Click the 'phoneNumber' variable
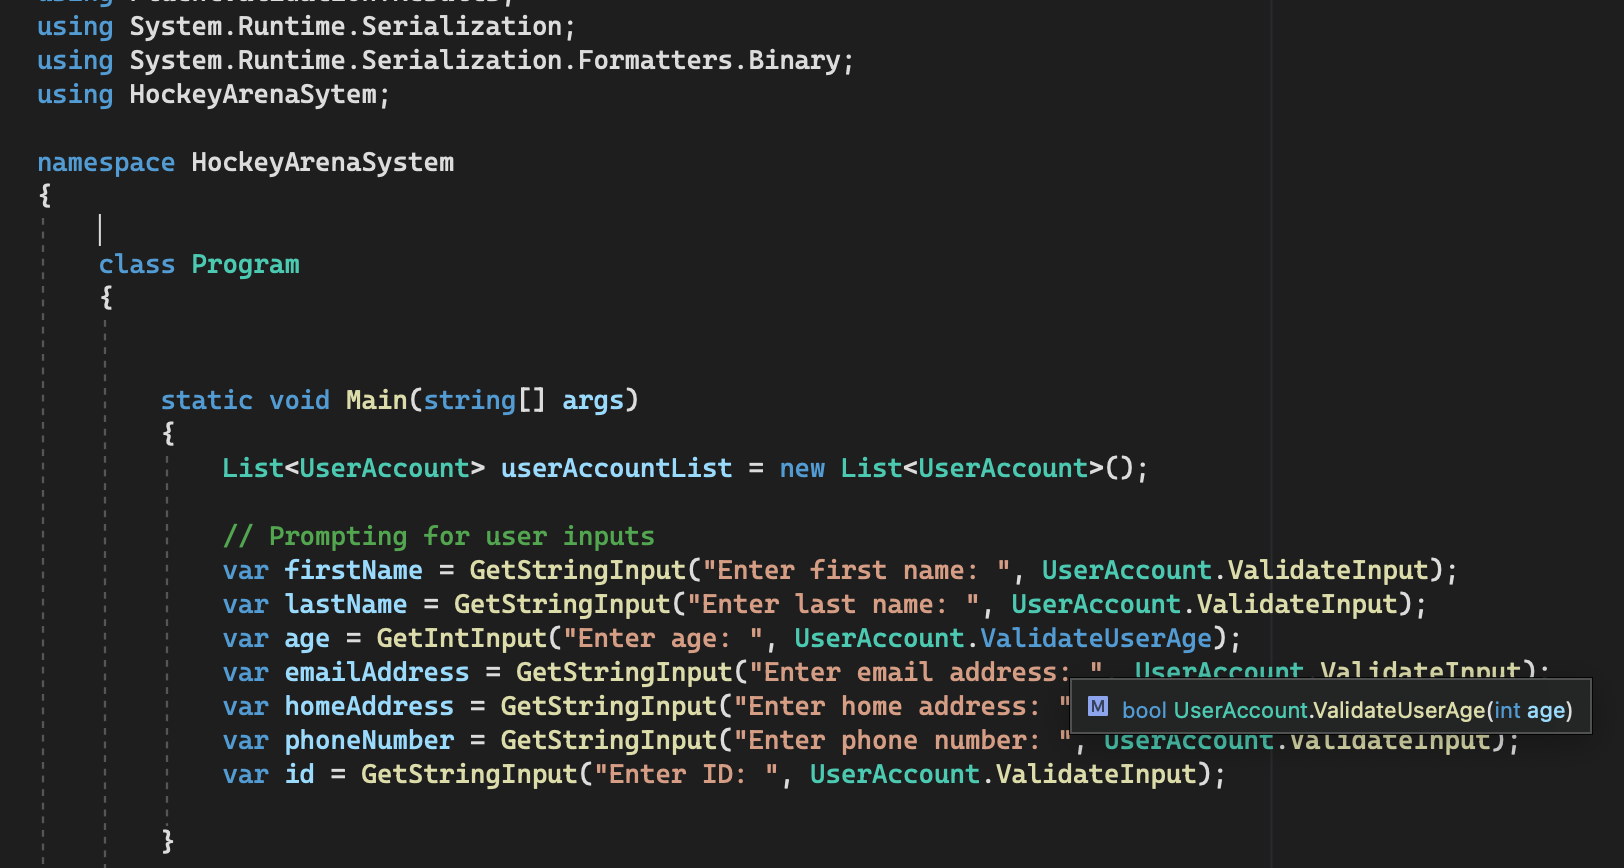The height and width of the screenshot is (868, 1624). pyautogui.click(x=369, y=741)
